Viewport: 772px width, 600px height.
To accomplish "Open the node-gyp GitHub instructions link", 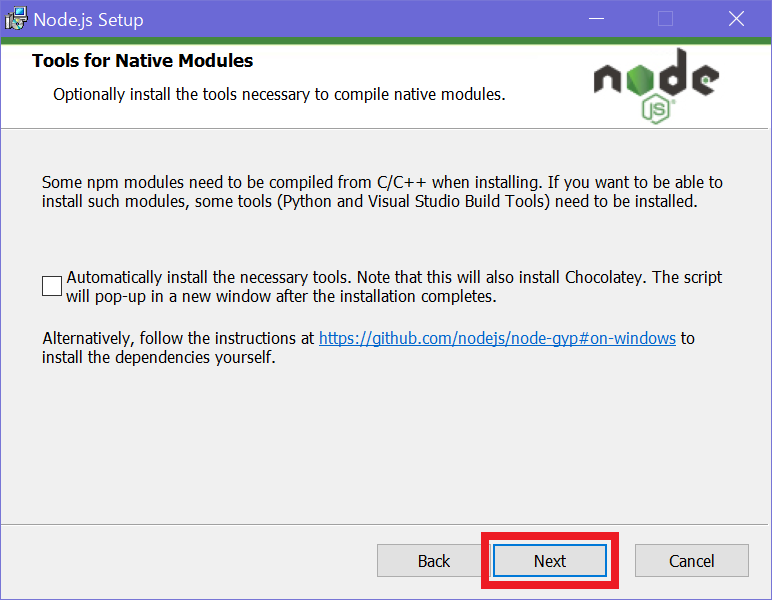I will pos(497,338).
